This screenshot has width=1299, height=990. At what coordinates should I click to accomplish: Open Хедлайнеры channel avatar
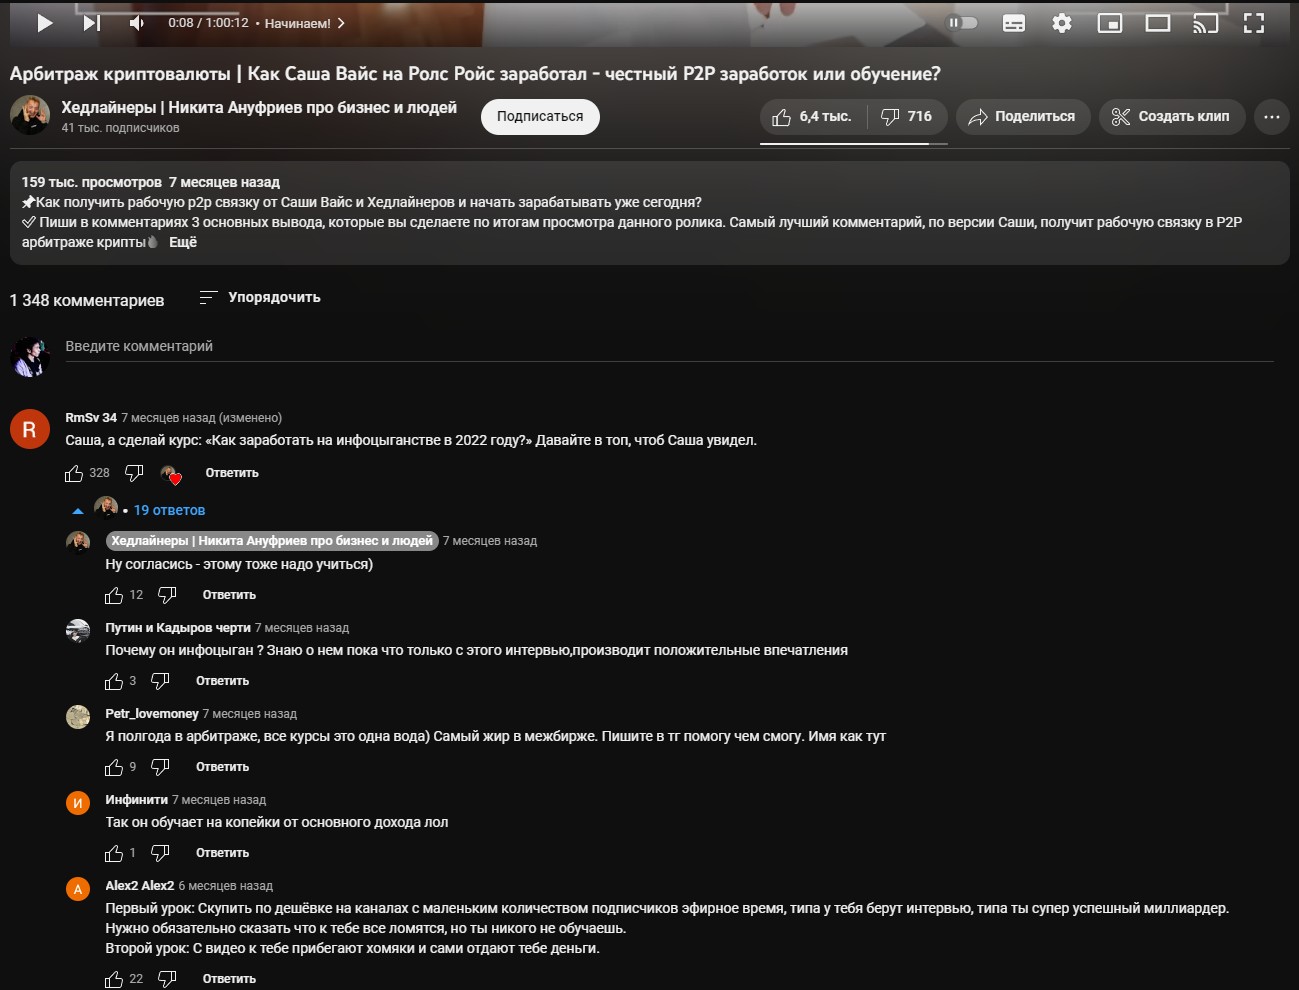click(x=30, y=115)
